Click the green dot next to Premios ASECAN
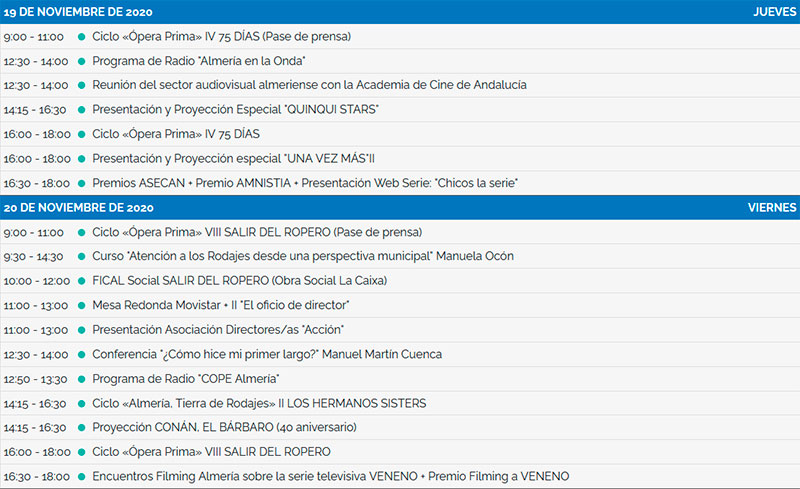This screenshot has width=800, height=489. tap(81, 183)
